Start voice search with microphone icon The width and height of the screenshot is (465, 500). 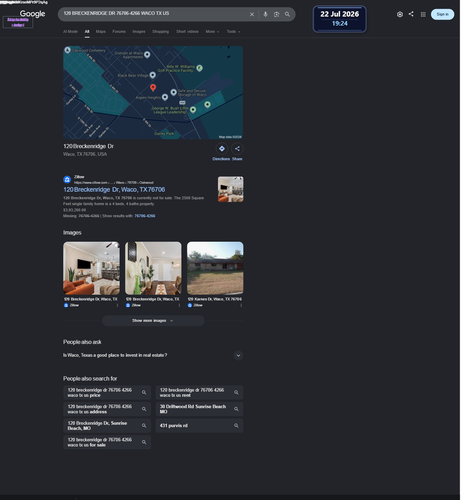point(265,14)
